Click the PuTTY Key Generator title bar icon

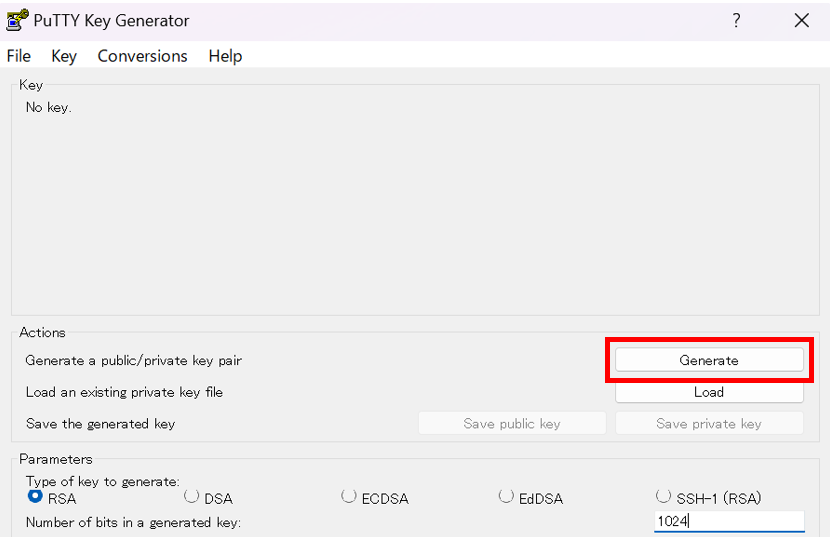point(17,20)
